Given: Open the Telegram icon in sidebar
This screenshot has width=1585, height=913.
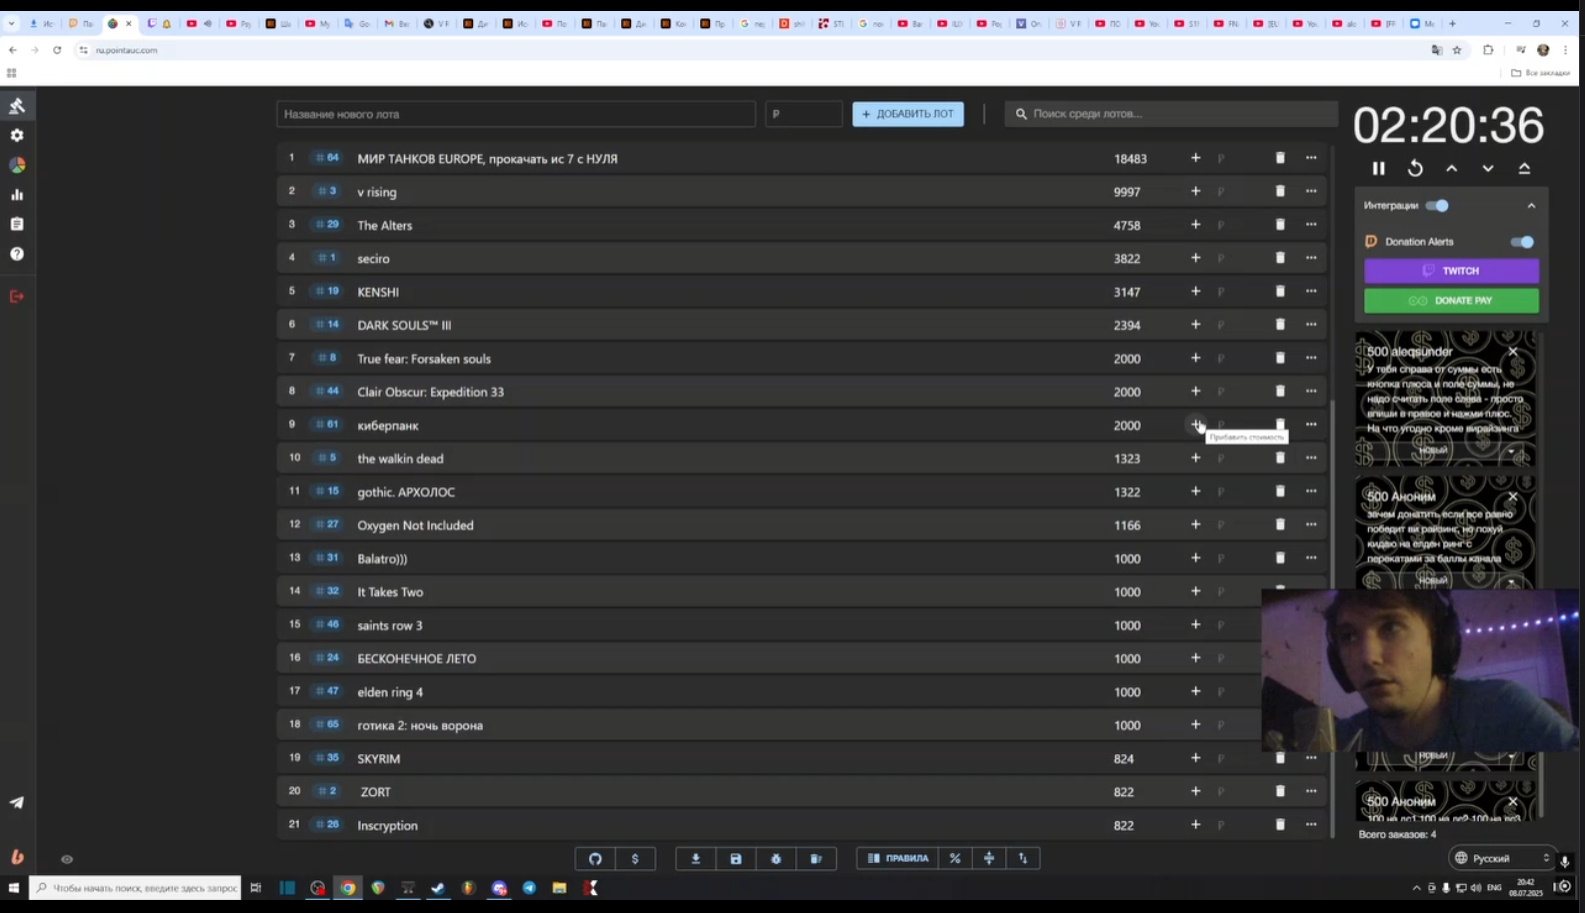Looking at the screenshot, I should pyautogui.click(x=17, y=802).
